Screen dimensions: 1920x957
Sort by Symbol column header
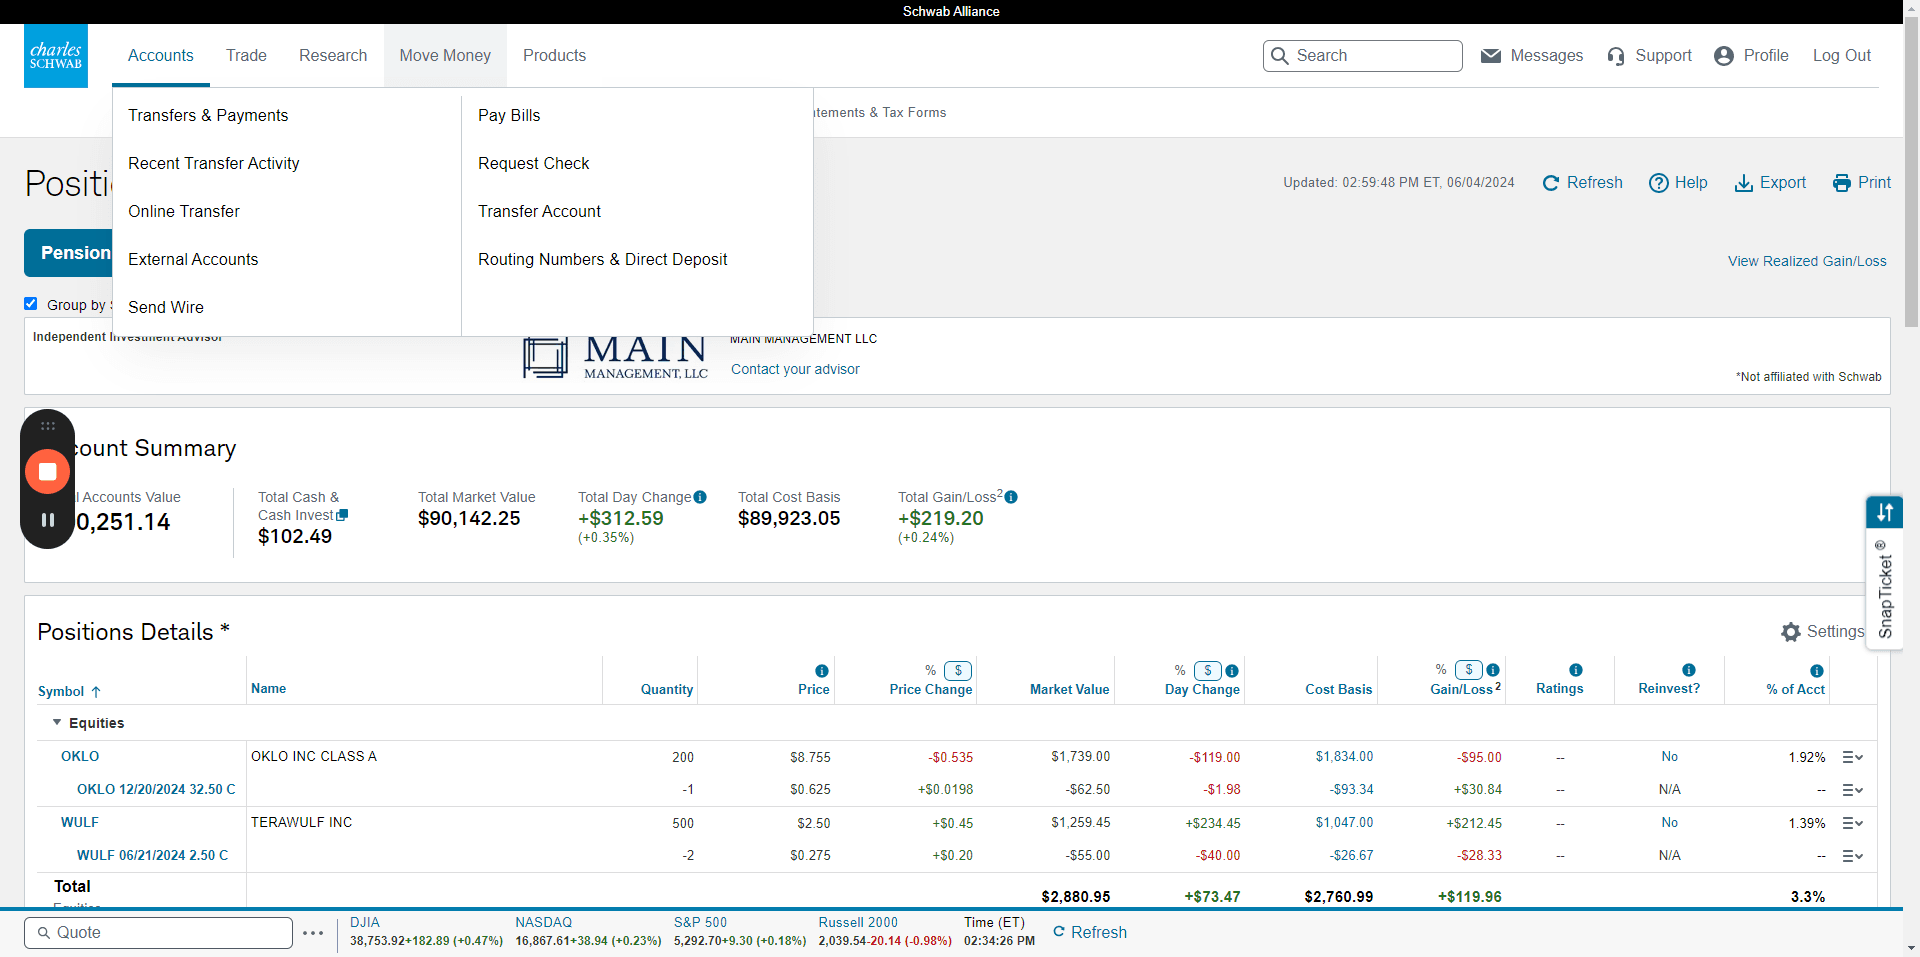pyautogui.click(x=69, y=691)
